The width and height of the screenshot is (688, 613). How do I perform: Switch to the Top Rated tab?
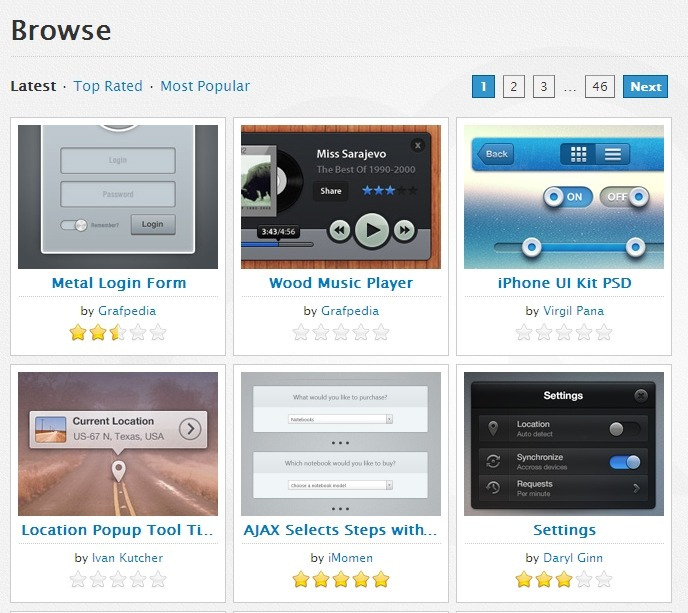108,86
